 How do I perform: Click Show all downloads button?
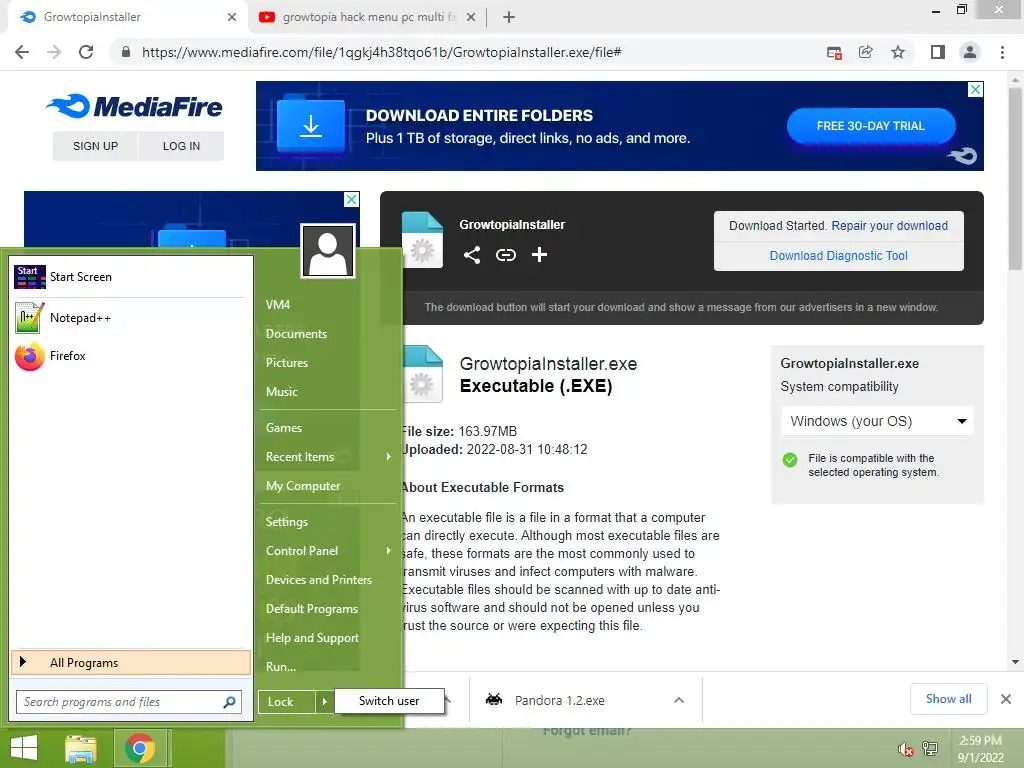(948, 699)
